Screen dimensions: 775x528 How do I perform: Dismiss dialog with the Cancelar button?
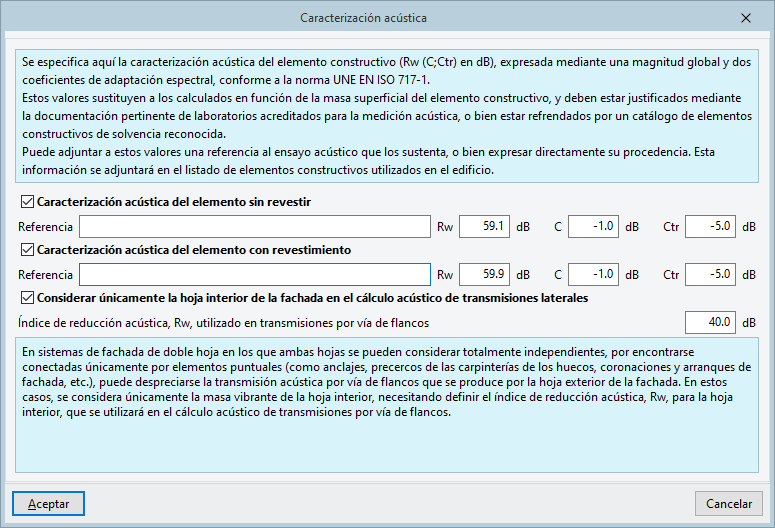click(x=729, y=503)
